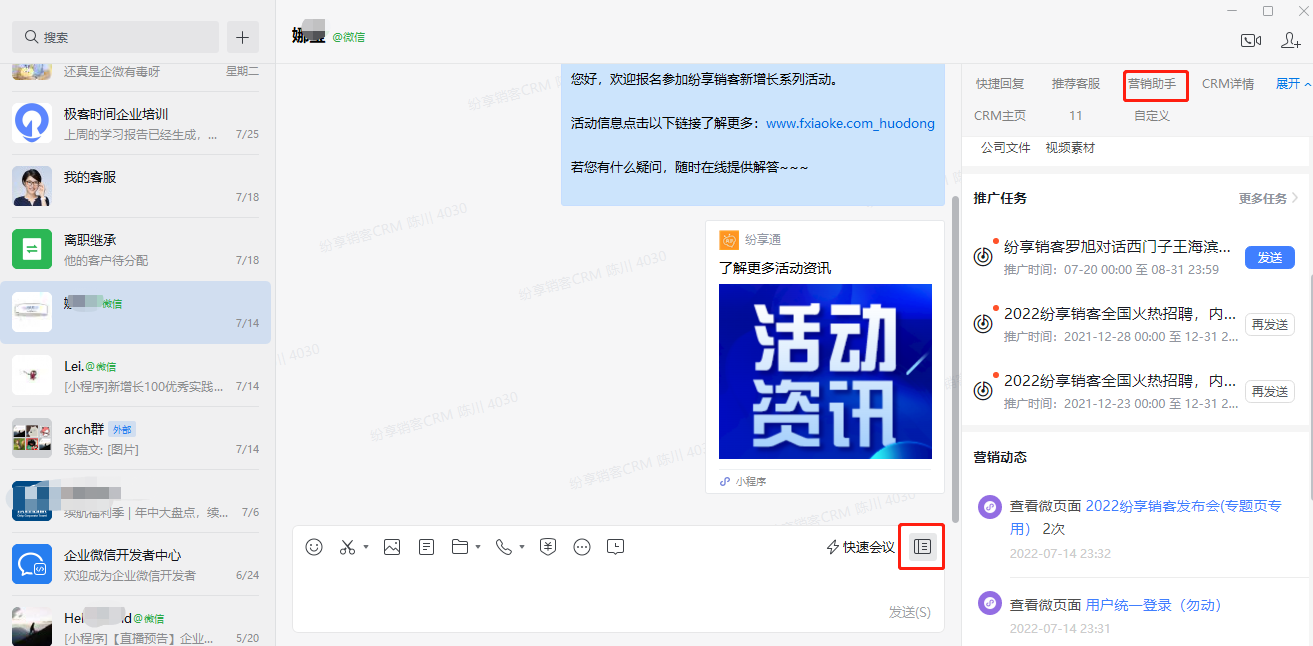This screenshot has height=646, width=1313.
Task: Switch to the 公司文件 section
Action: (x=1005, y=148)
